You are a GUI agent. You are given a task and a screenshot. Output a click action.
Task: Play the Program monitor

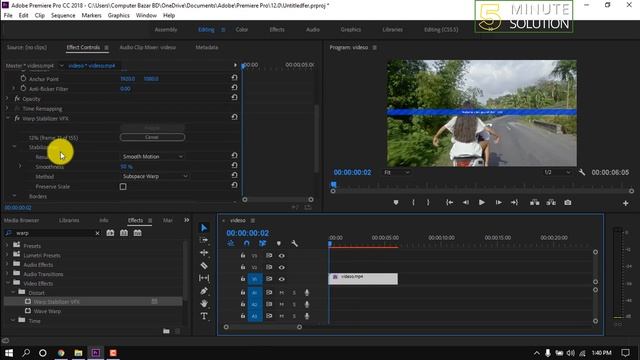[x=482, y=202]
